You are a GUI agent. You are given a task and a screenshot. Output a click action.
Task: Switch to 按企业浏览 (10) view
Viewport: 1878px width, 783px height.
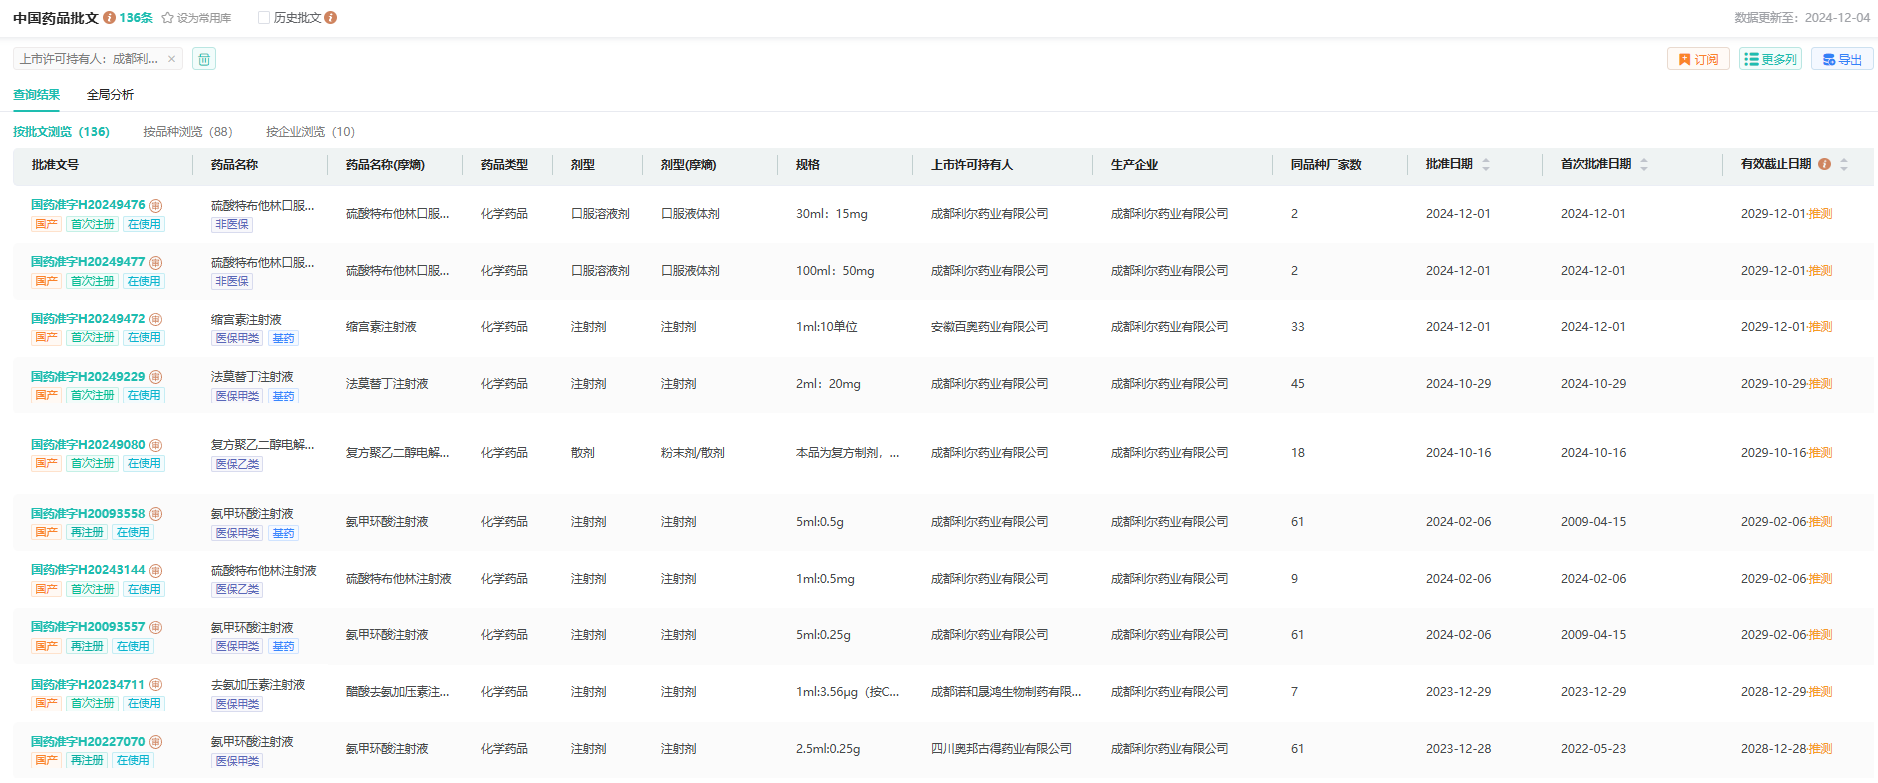[x=310, y=132]
